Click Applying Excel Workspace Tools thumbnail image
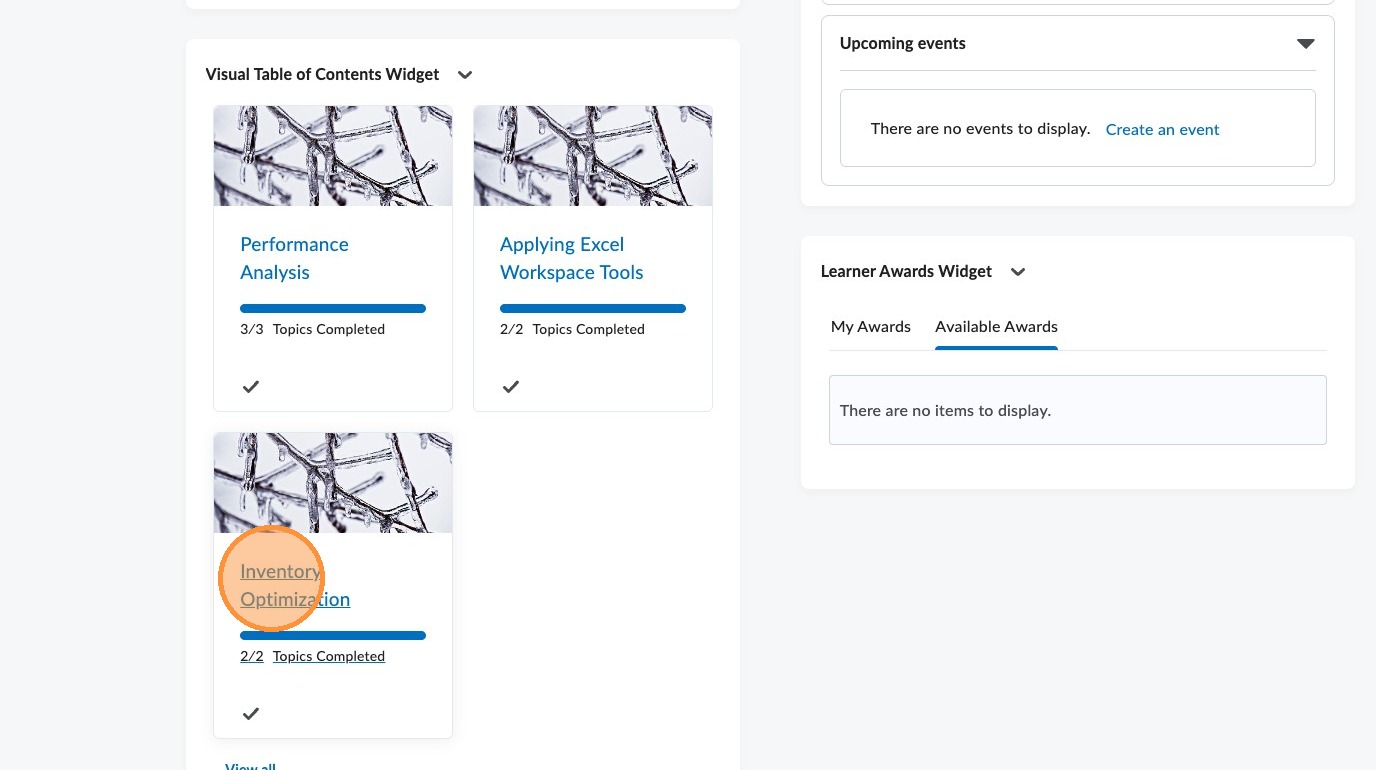Viewport: 1376px width, 770px height. (593, 156)
